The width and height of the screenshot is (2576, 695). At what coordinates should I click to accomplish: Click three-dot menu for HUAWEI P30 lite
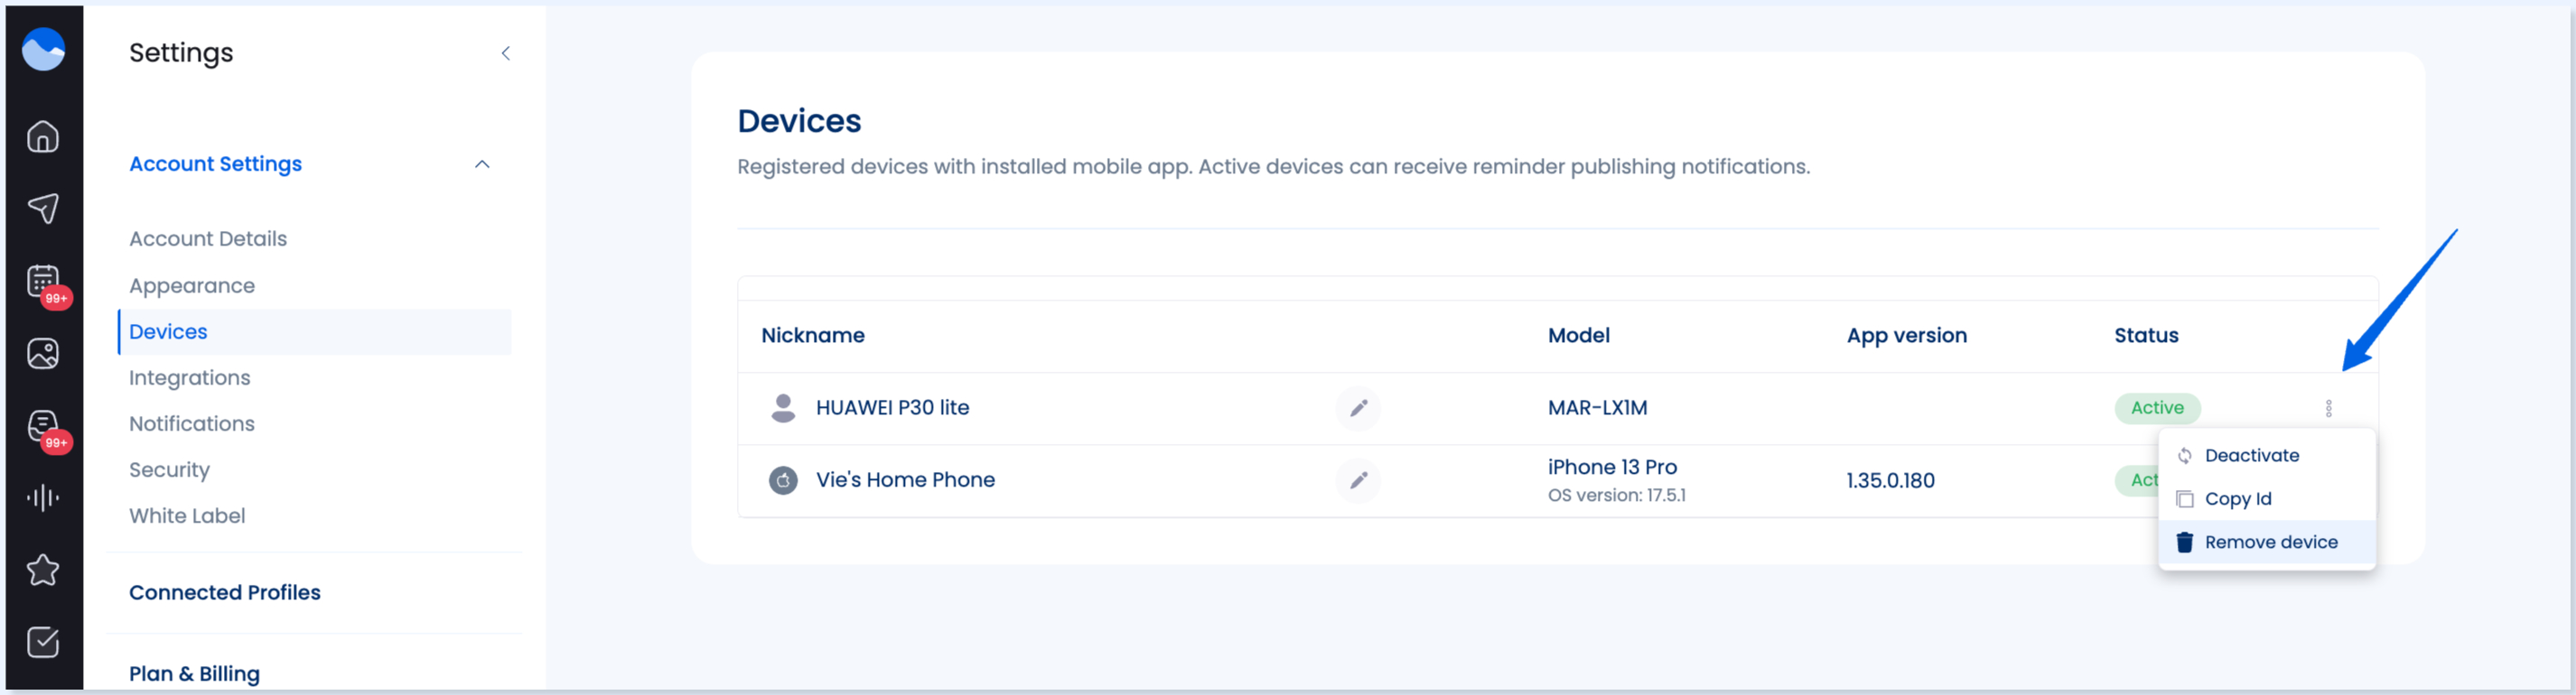(x=2329, y=408)
